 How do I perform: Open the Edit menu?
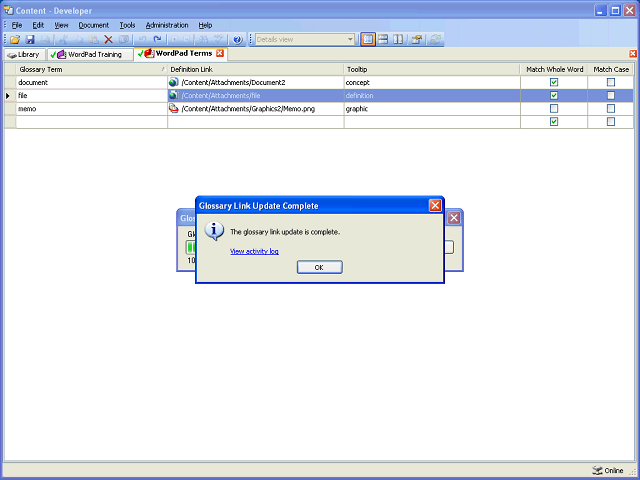(38, 25)
